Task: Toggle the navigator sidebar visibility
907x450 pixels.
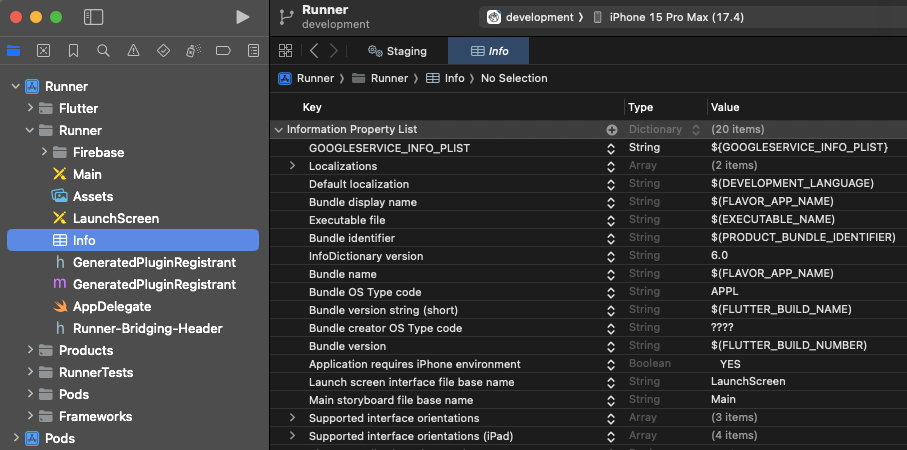Action: click(93, 17)
